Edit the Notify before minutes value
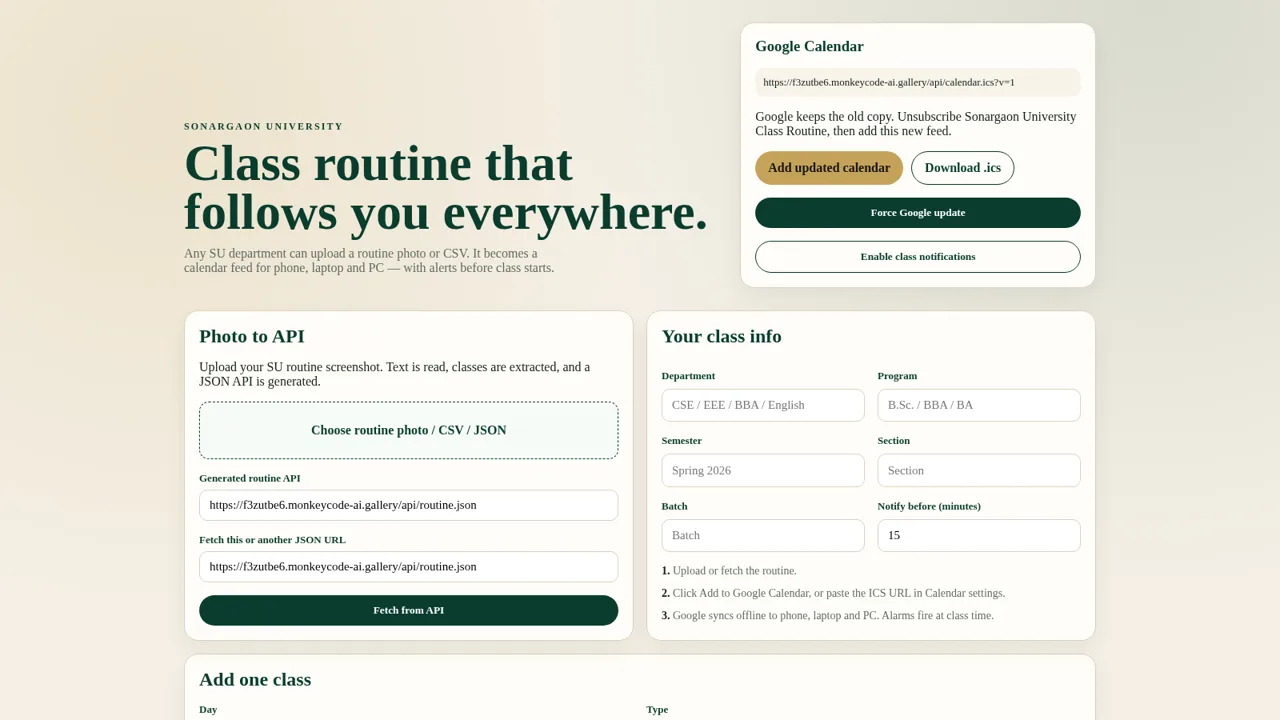Image resolution: width=1280 pixels, height=720 pixels. (979, 535)
